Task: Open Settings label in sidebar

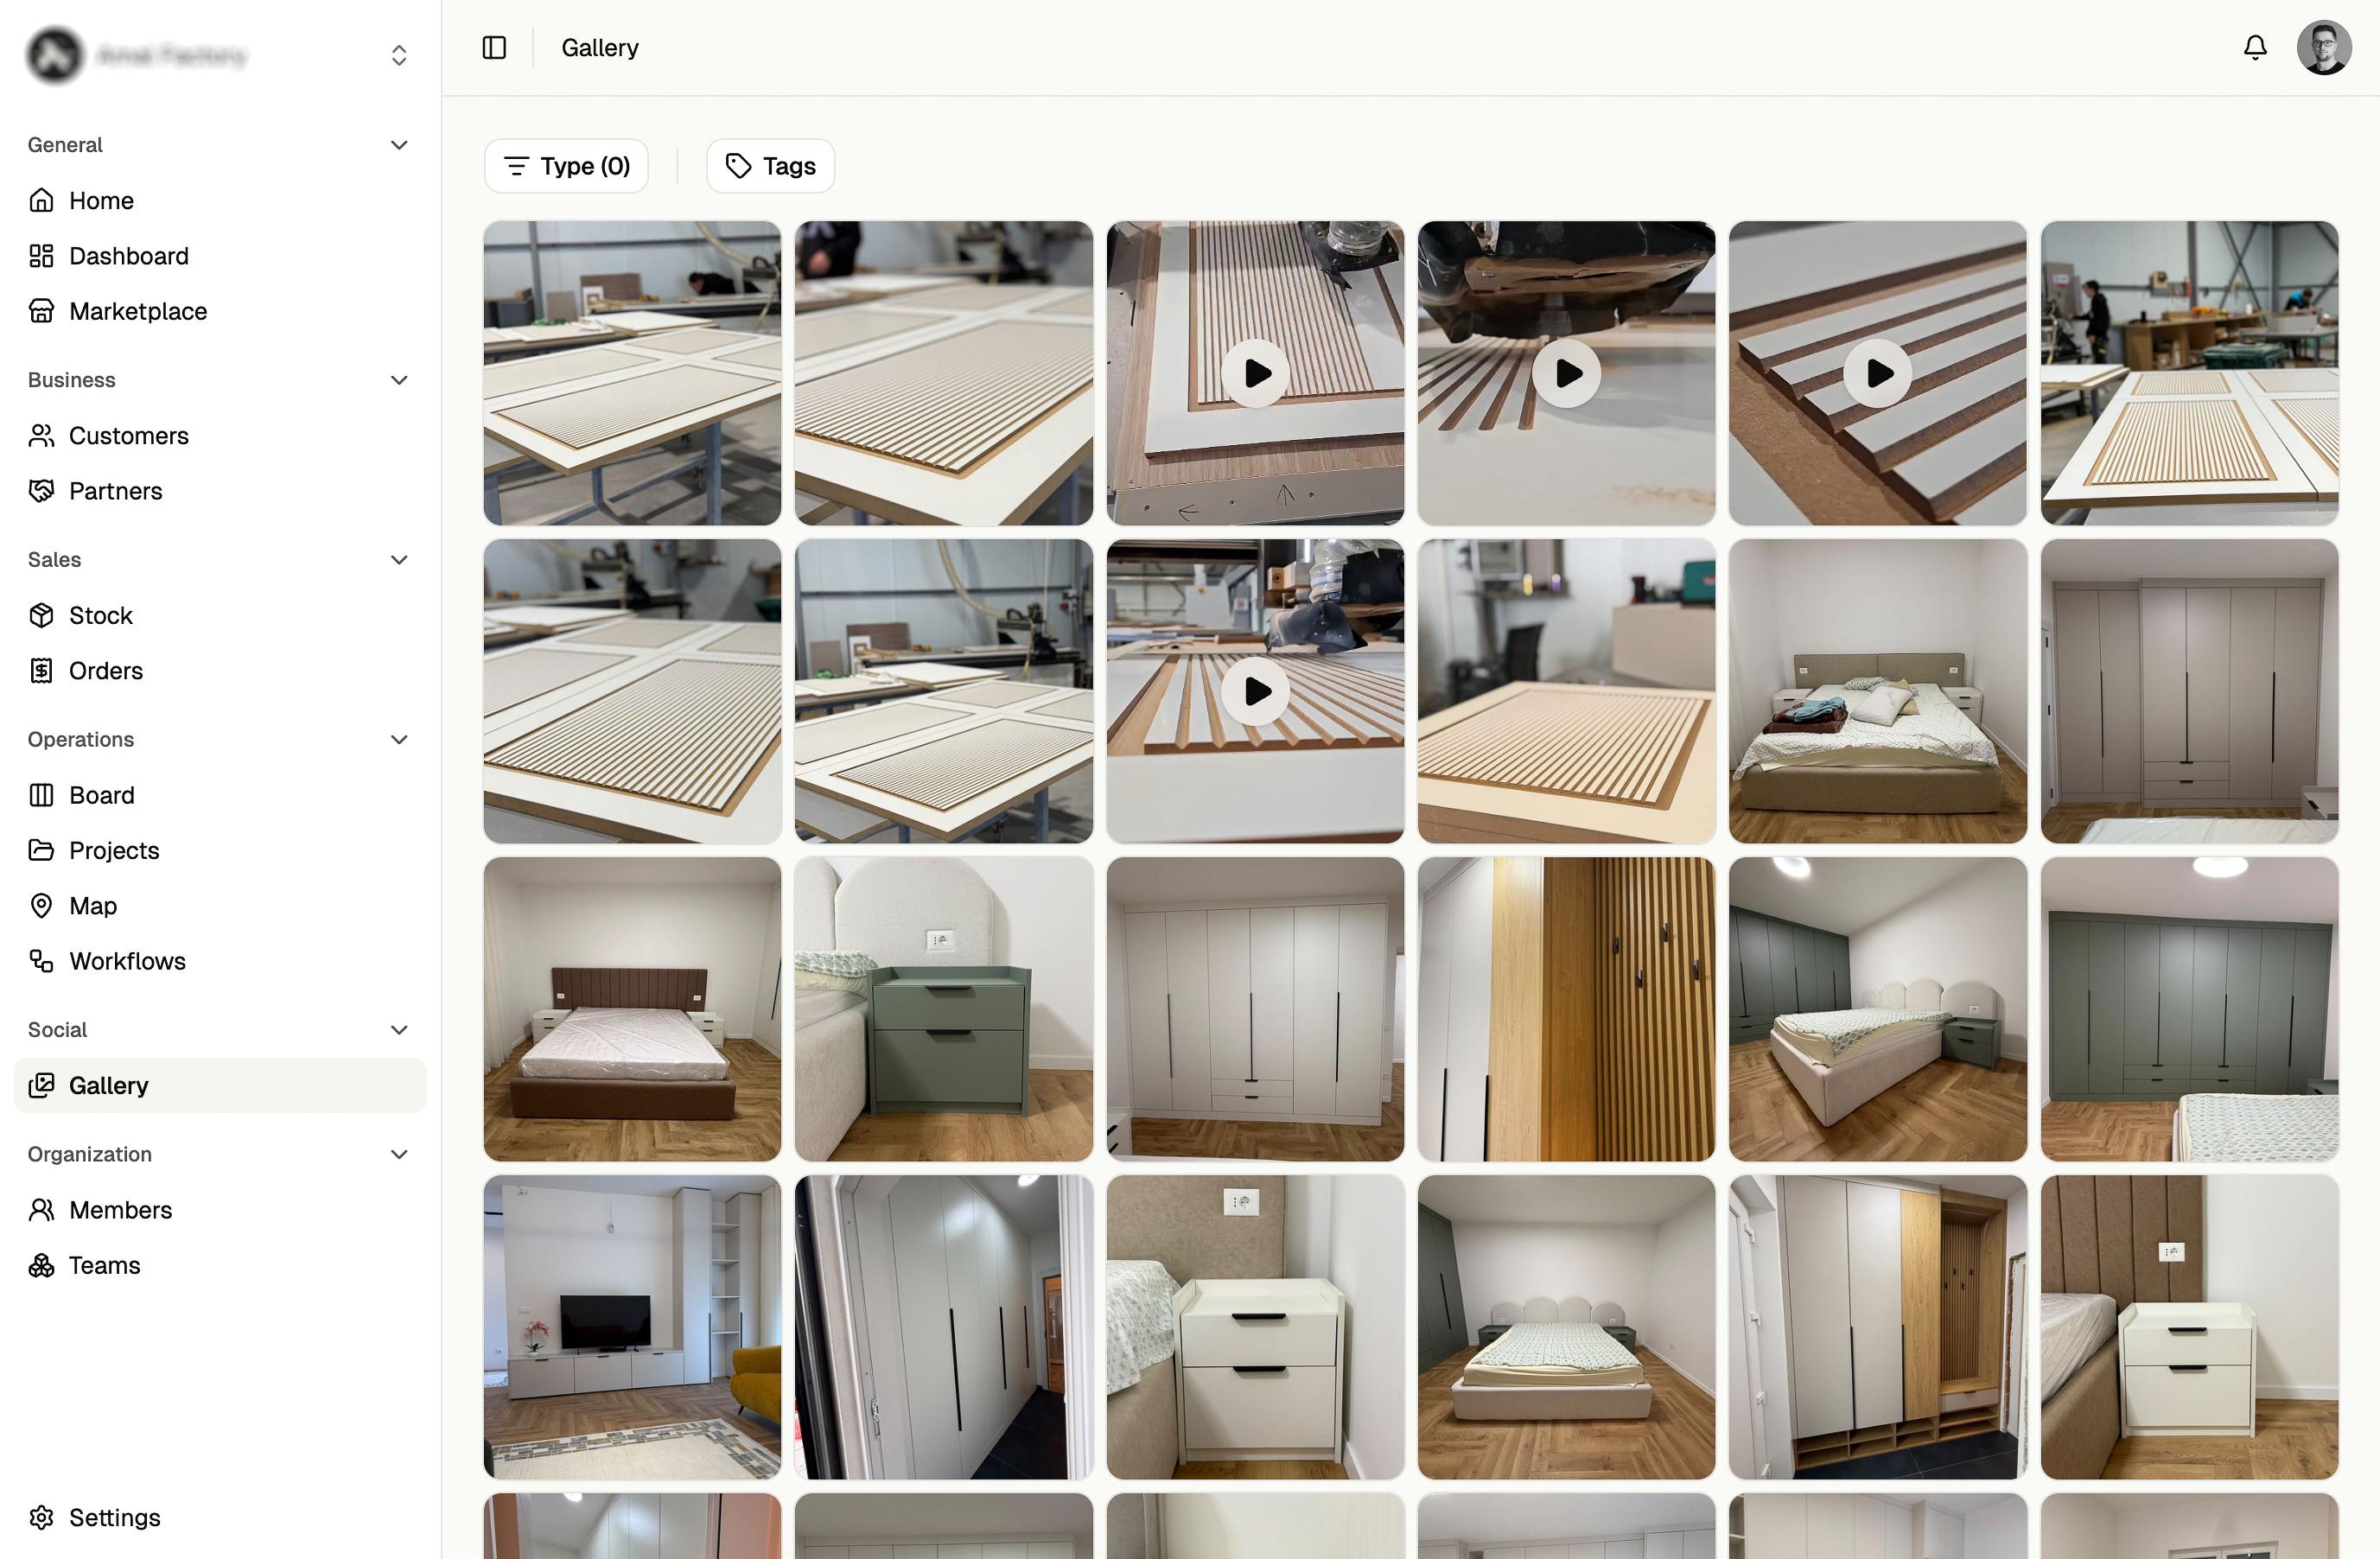Action: pyautogui.click(x=115, y=1518)
